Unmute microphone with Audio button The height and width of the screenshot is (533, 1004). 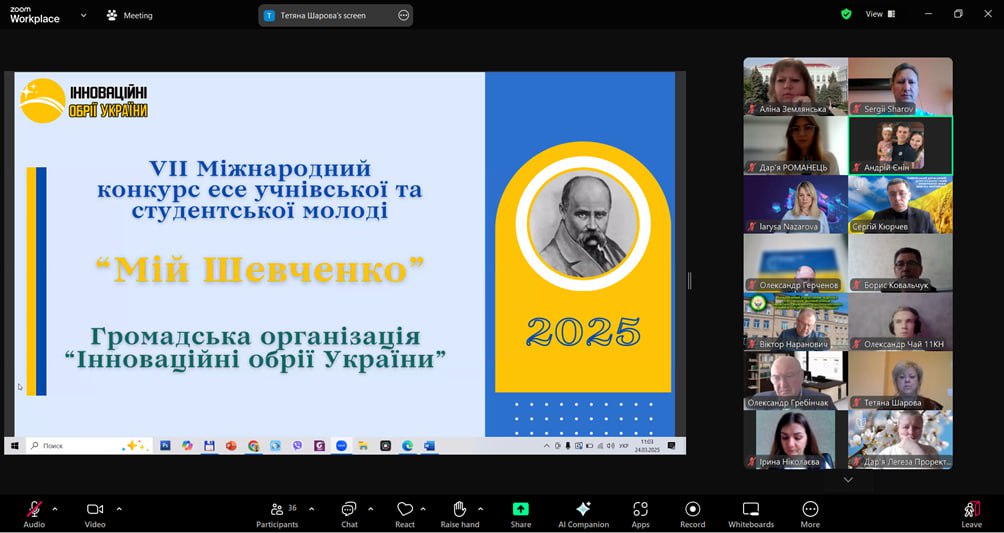34,514
